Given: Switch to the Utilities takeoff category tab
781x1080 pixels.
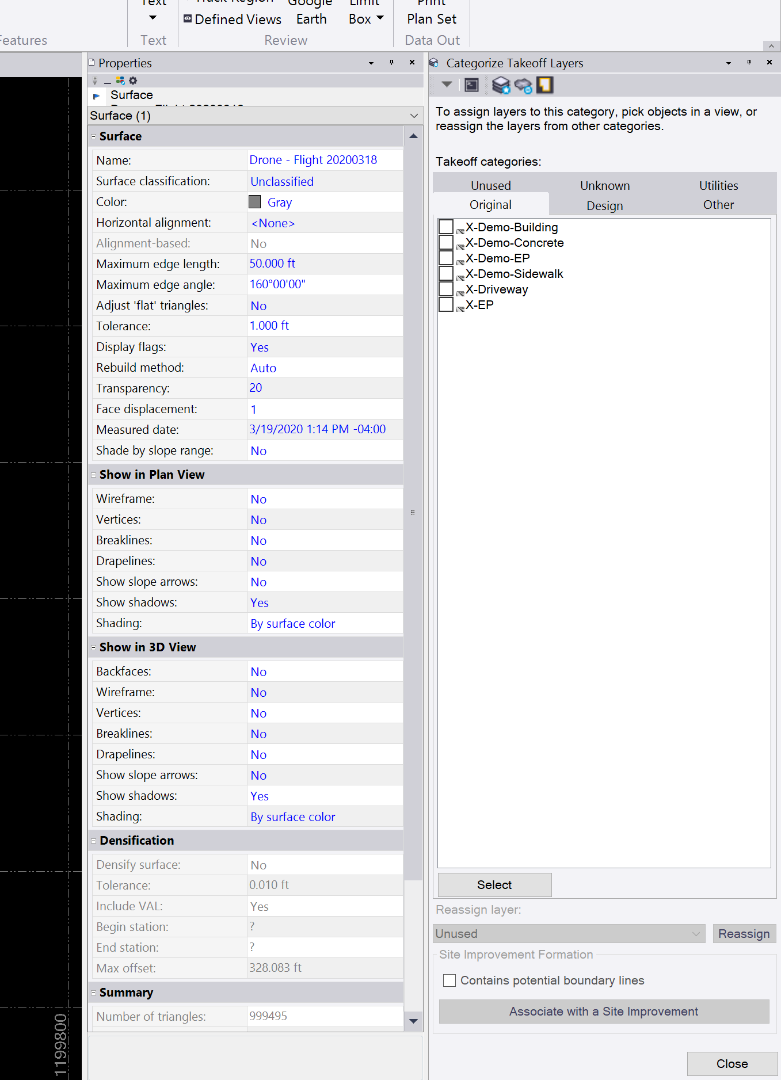Looking at the screenshot, I should pos(718,185).
